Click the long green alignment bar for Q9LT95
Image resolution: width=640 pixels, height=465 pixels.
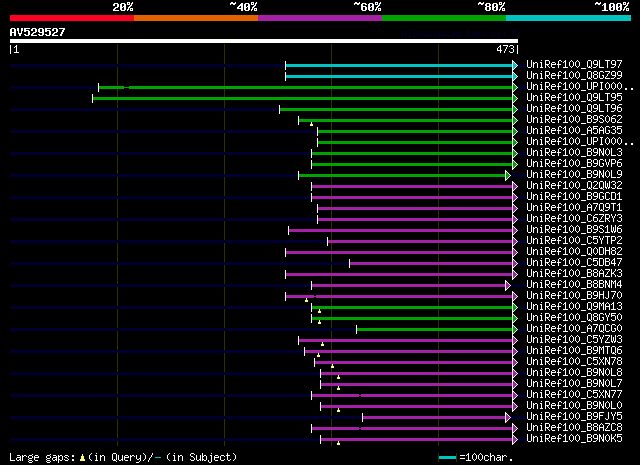(x=303, y=98)
